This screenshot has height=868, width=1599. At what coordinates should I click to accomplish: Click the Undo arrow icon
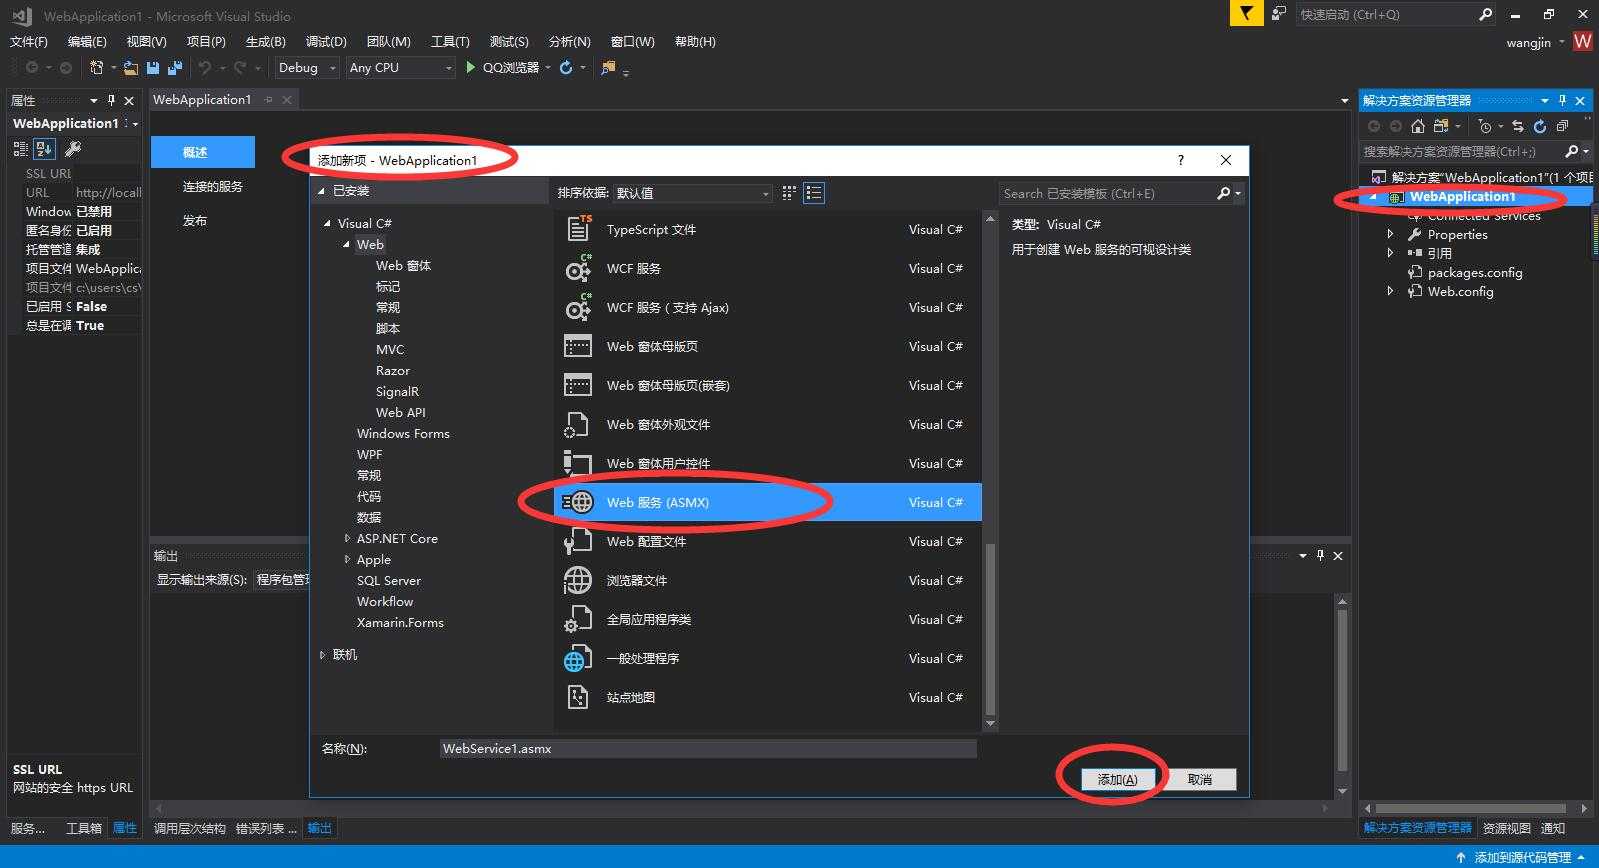(205, 67)
